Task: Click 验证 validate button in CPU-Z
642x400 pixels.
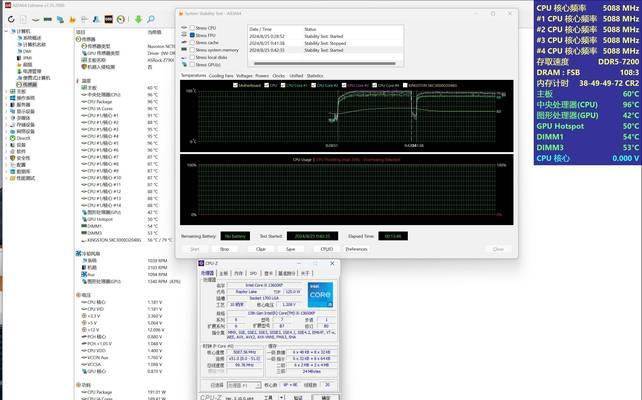Action: coord(298,397)
